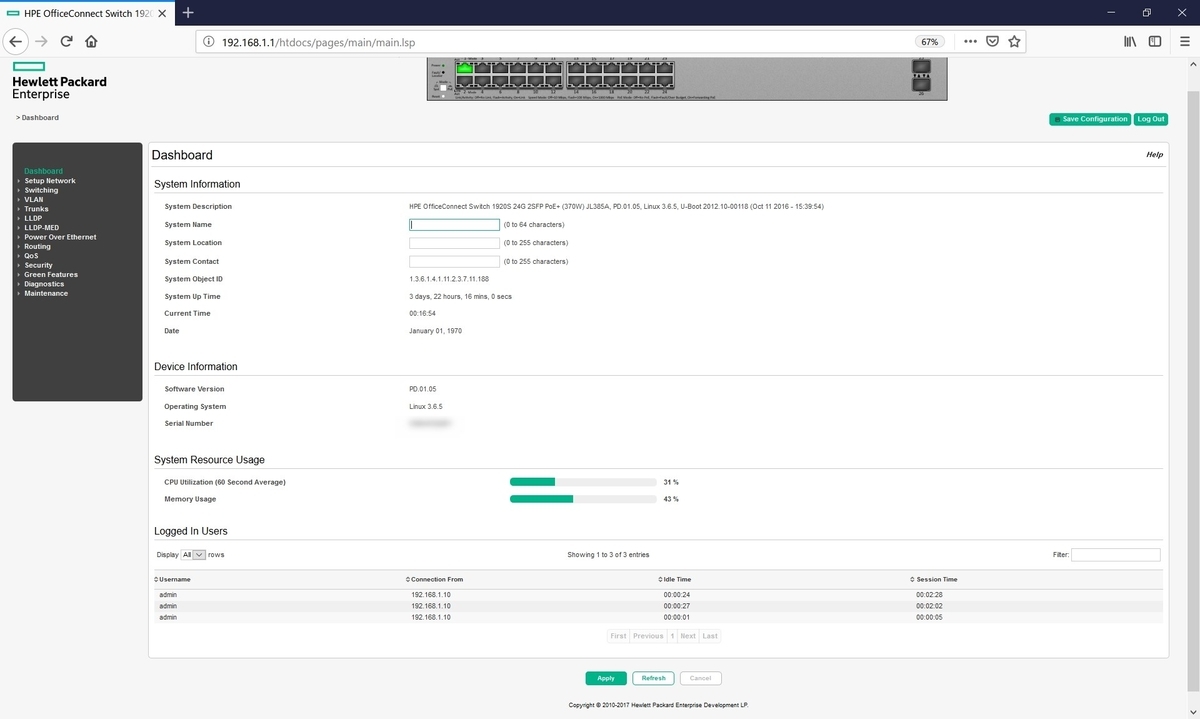Open a new browser tab
Viewport: 1200px width, 719px height.
[187, 12]
